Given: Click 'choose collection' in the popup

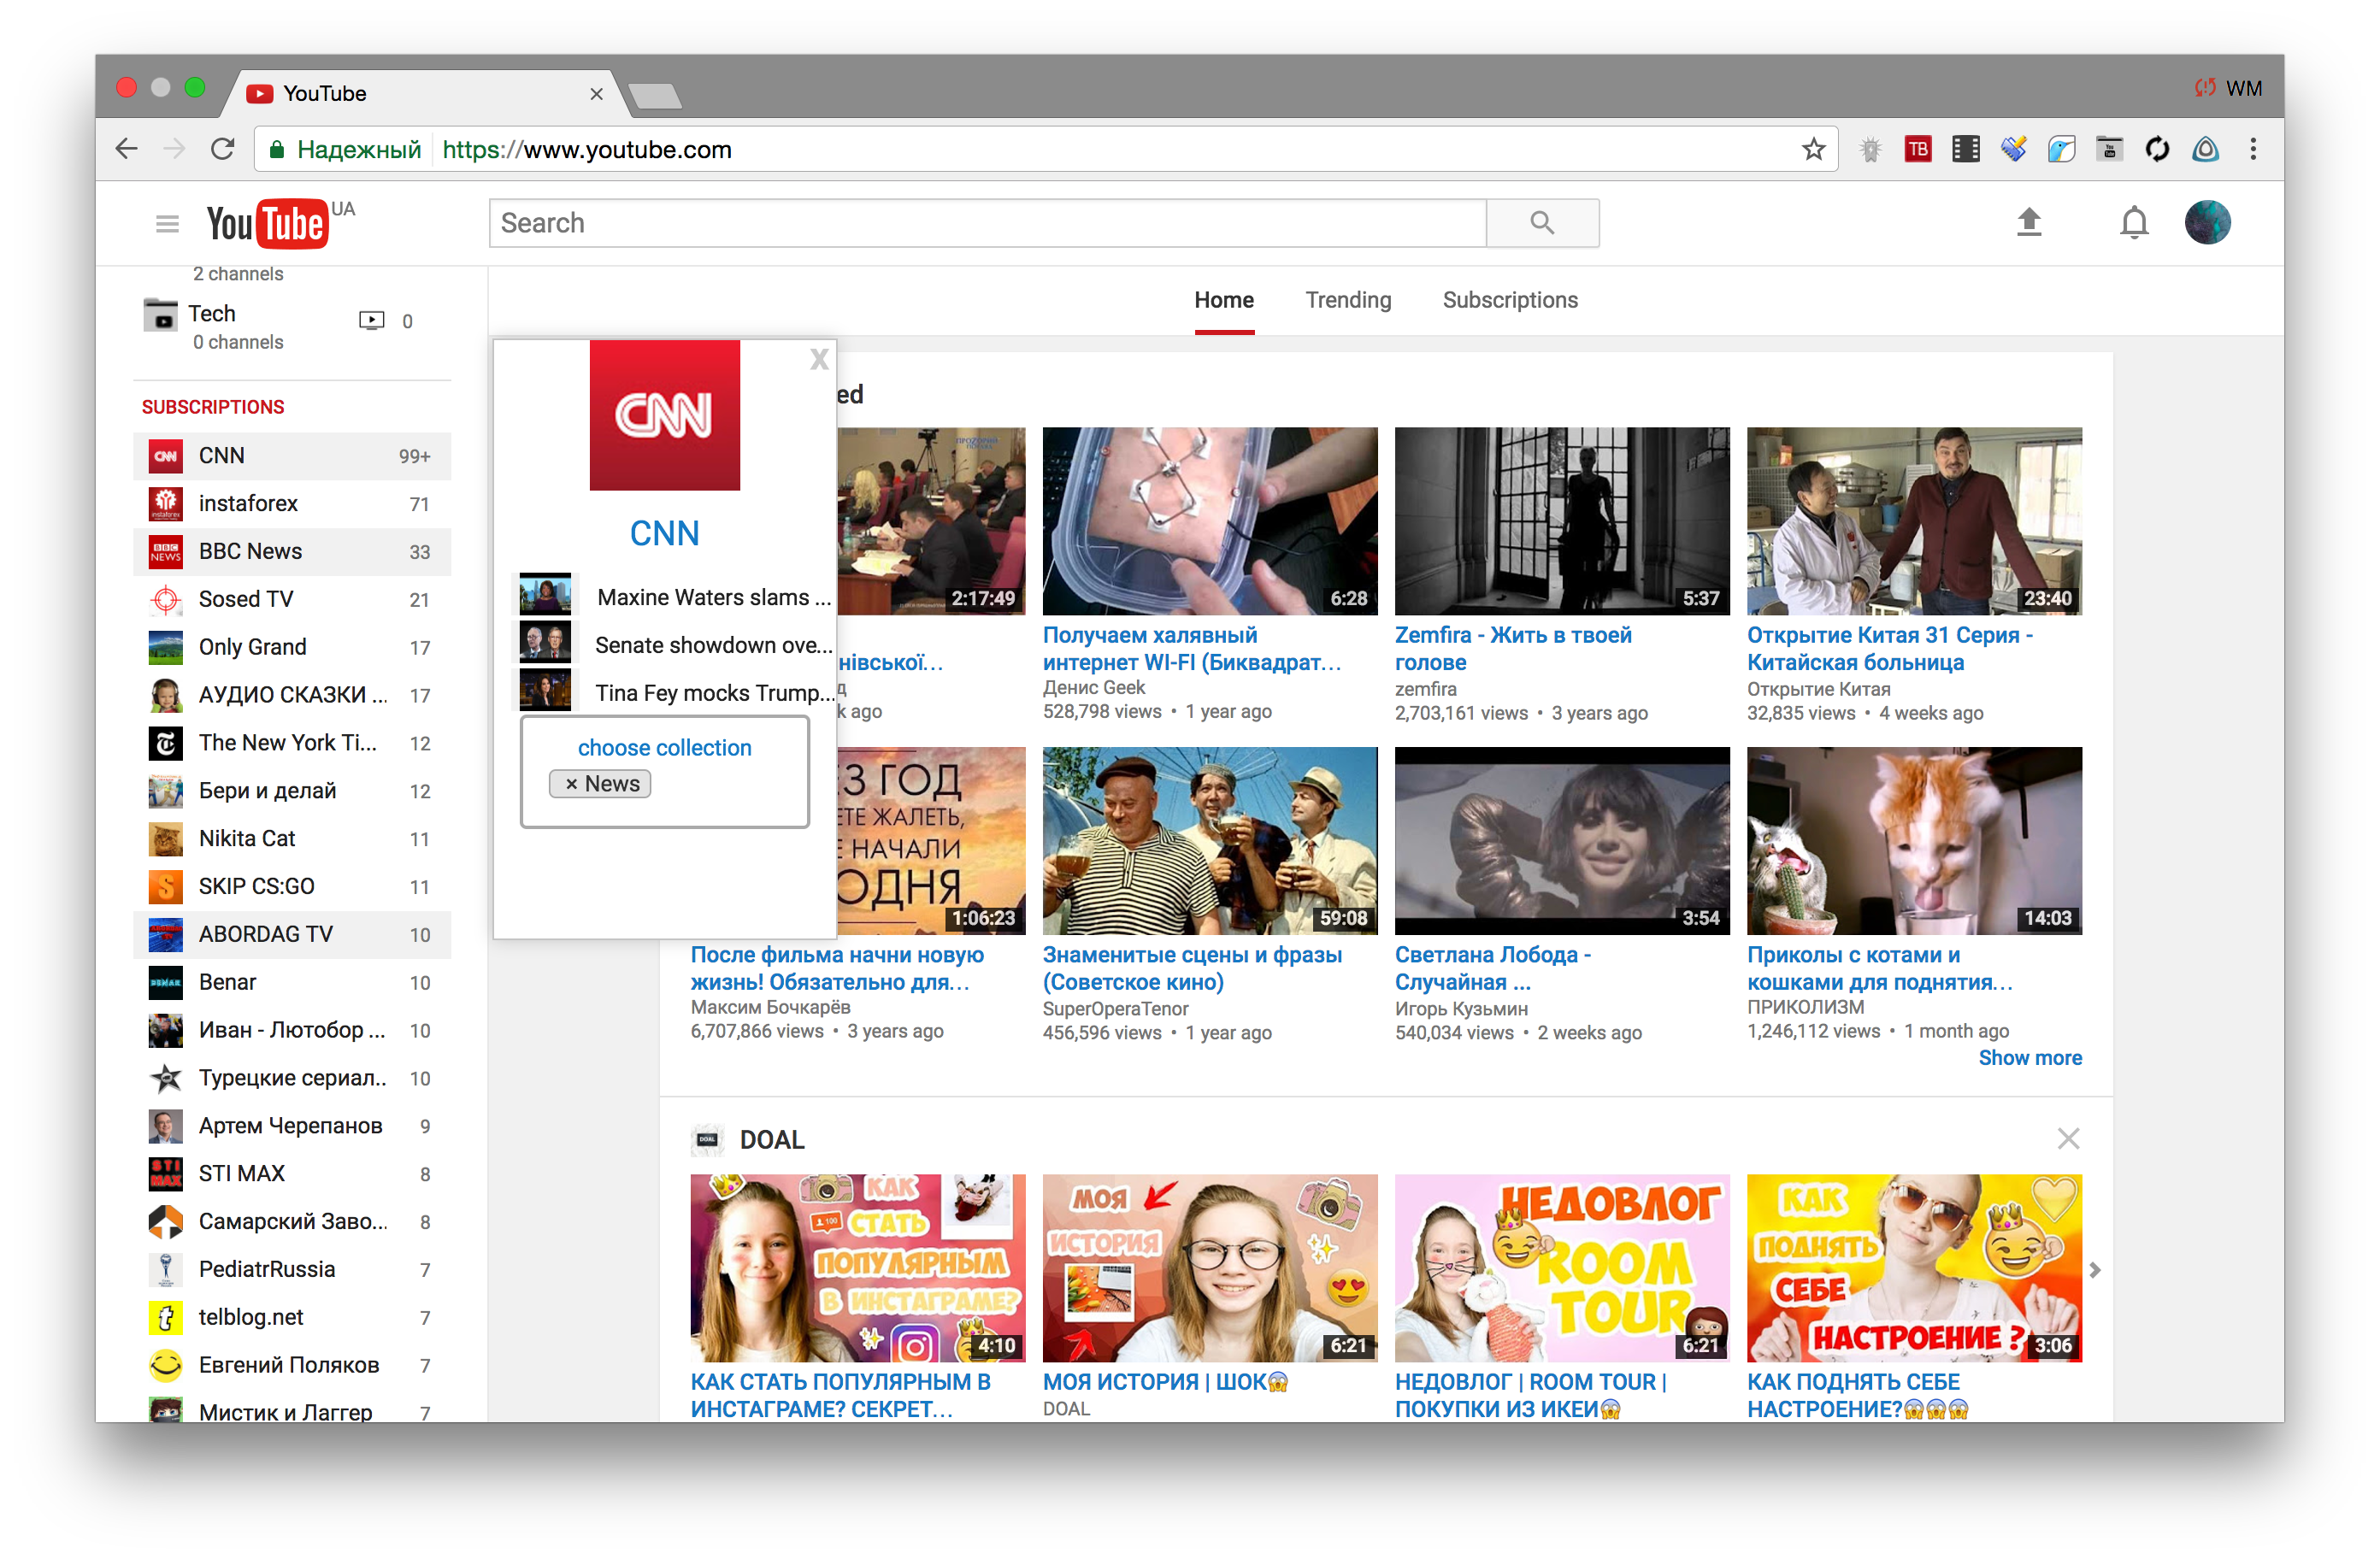Looking at the screenshot, I should coord(664,747).
